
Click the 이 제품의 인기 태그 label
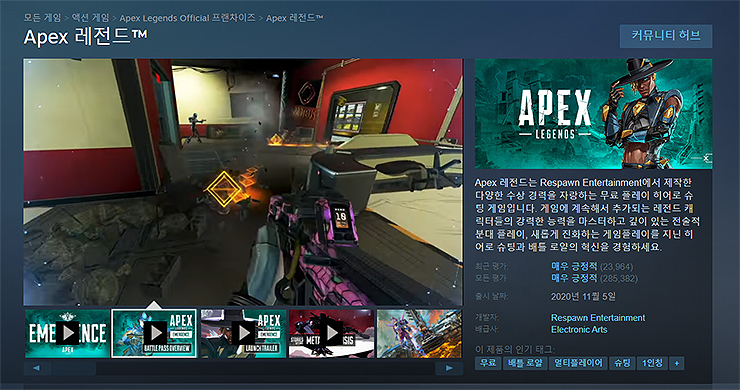coord(514,350)
